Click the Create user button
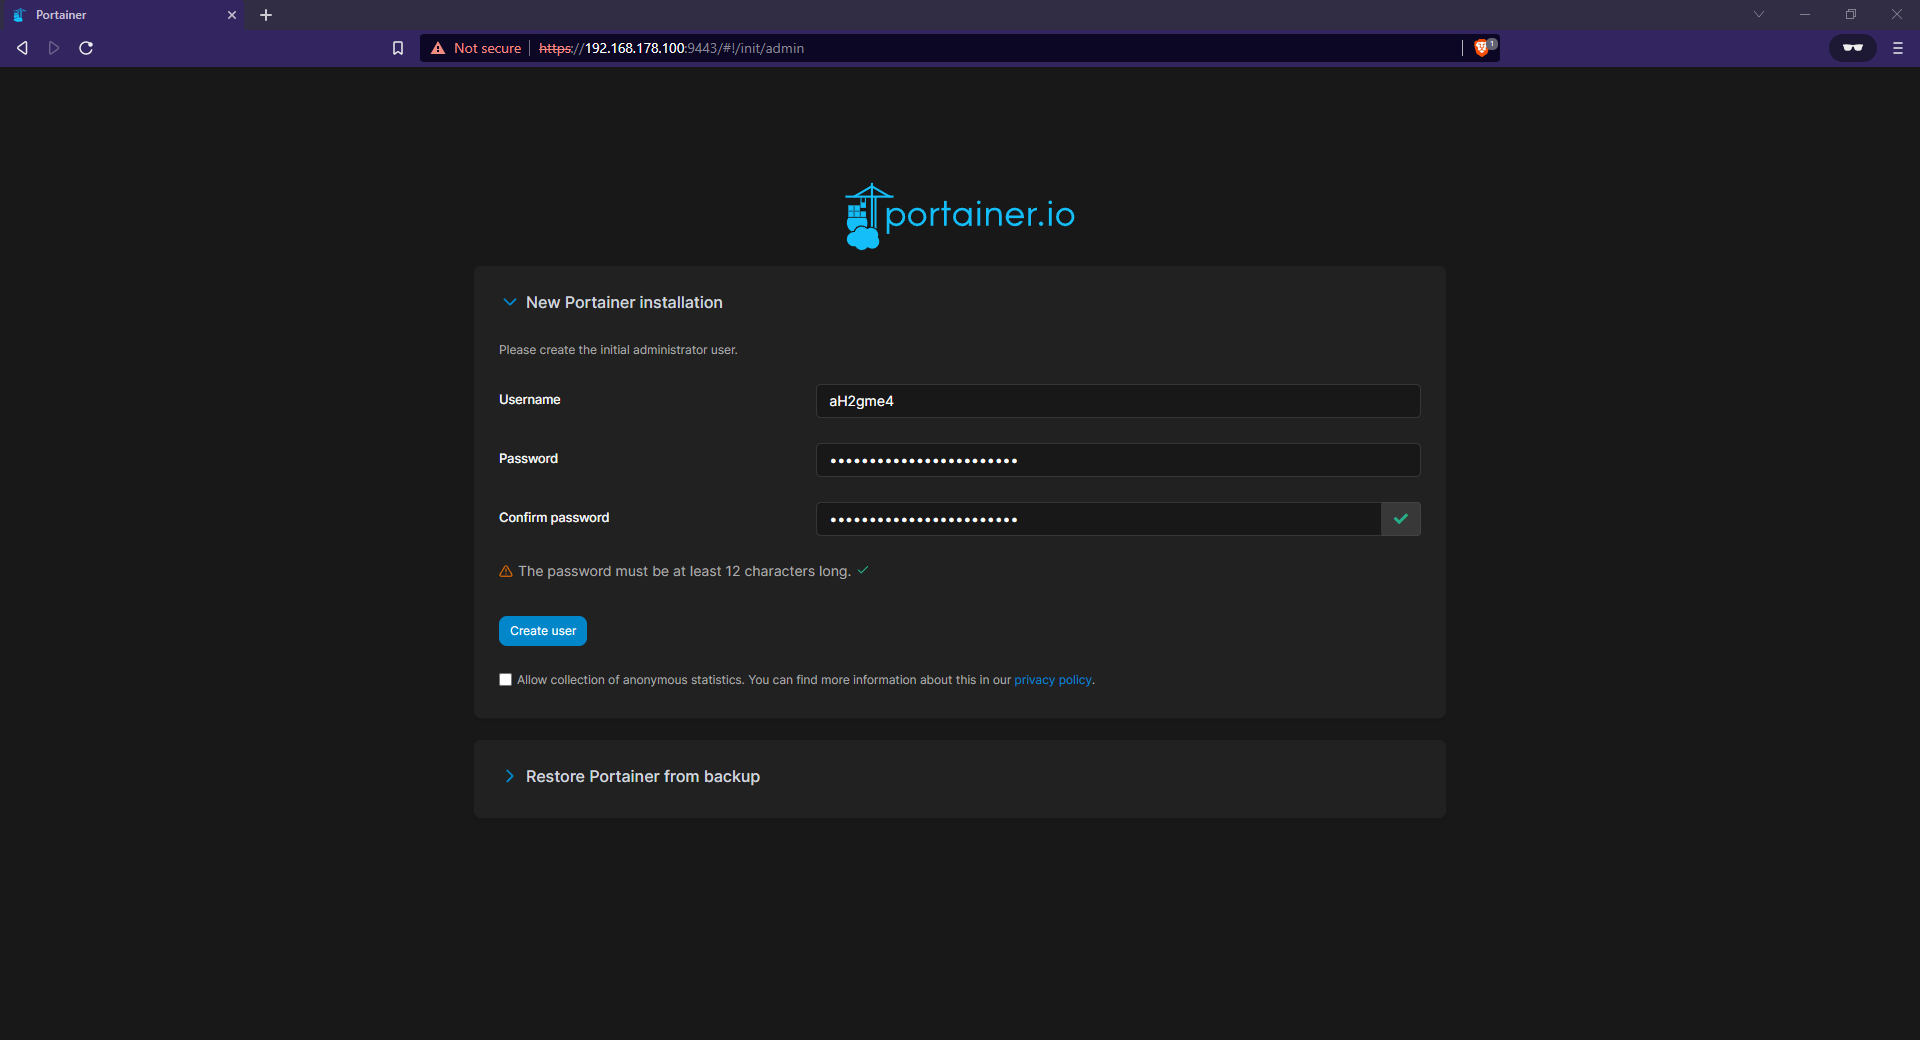This screenshot has width=1920, height=1040. pyautogui.click(x=542, y=630)
